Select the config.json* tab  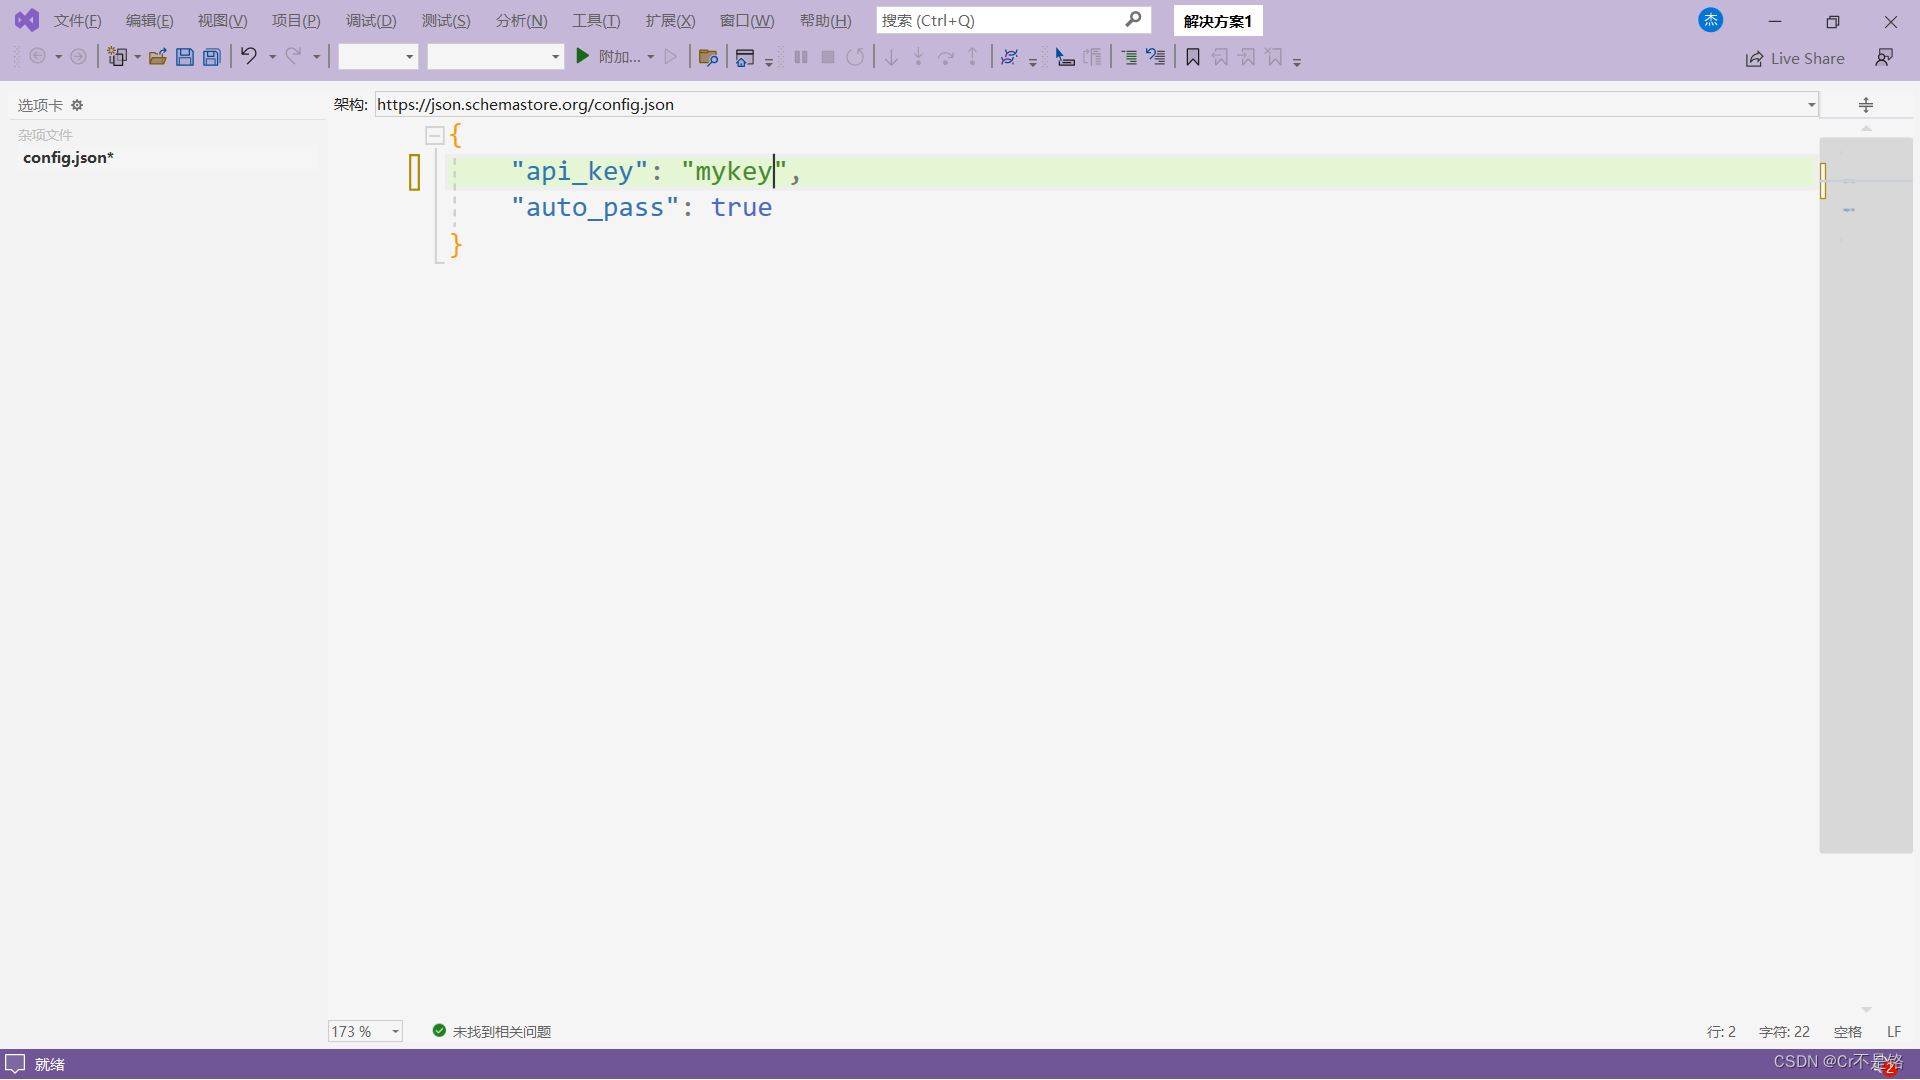(x=68, y=158)
